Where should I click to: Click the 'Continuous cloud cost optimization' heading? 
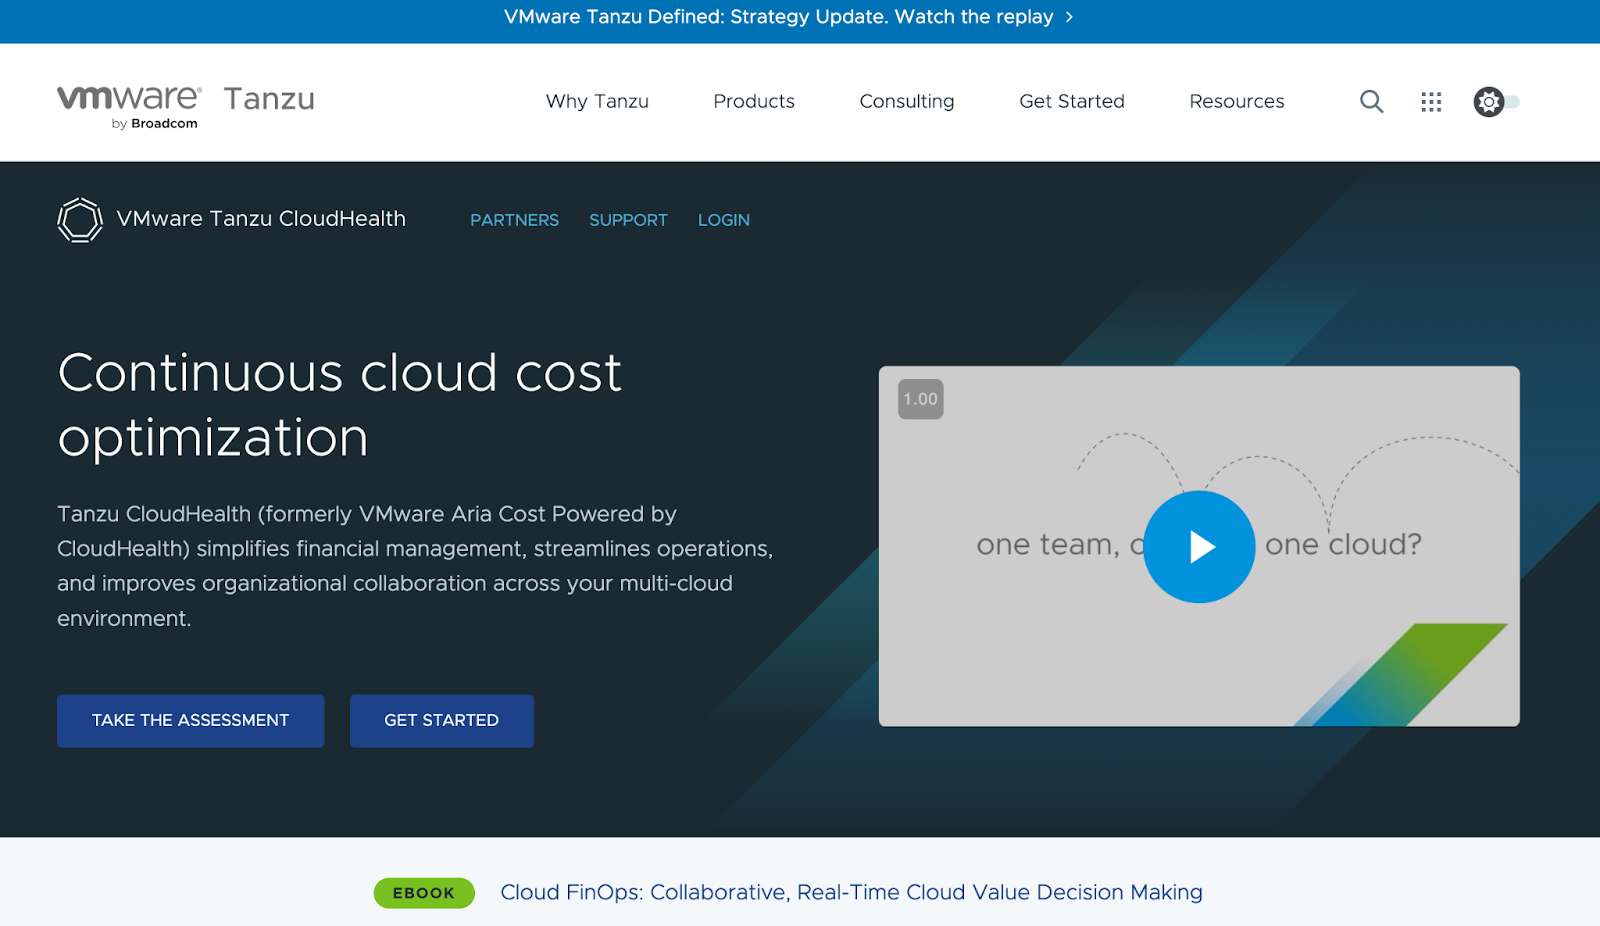pyautogui.click(x=340, y=405)
